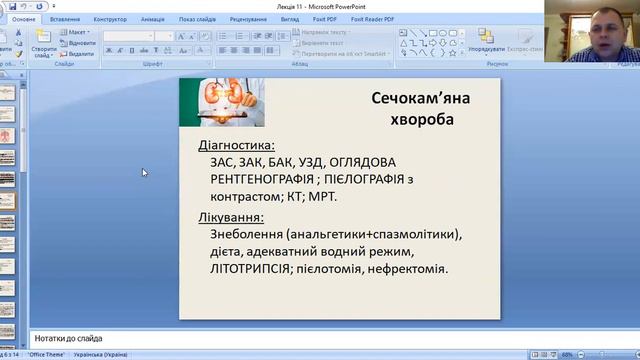Copy selection with the Copy icon
Viewport: 640px width, 360px height.
[x=18, y=43]
